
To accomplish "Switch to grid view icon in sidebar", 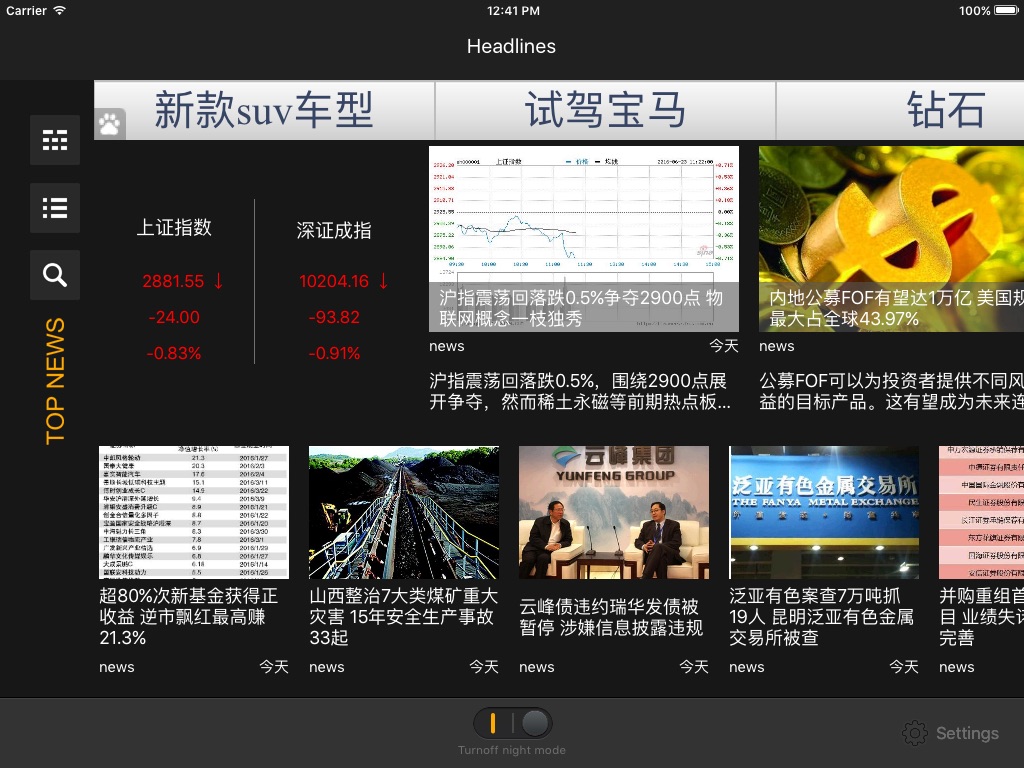I will coord(55,140).
